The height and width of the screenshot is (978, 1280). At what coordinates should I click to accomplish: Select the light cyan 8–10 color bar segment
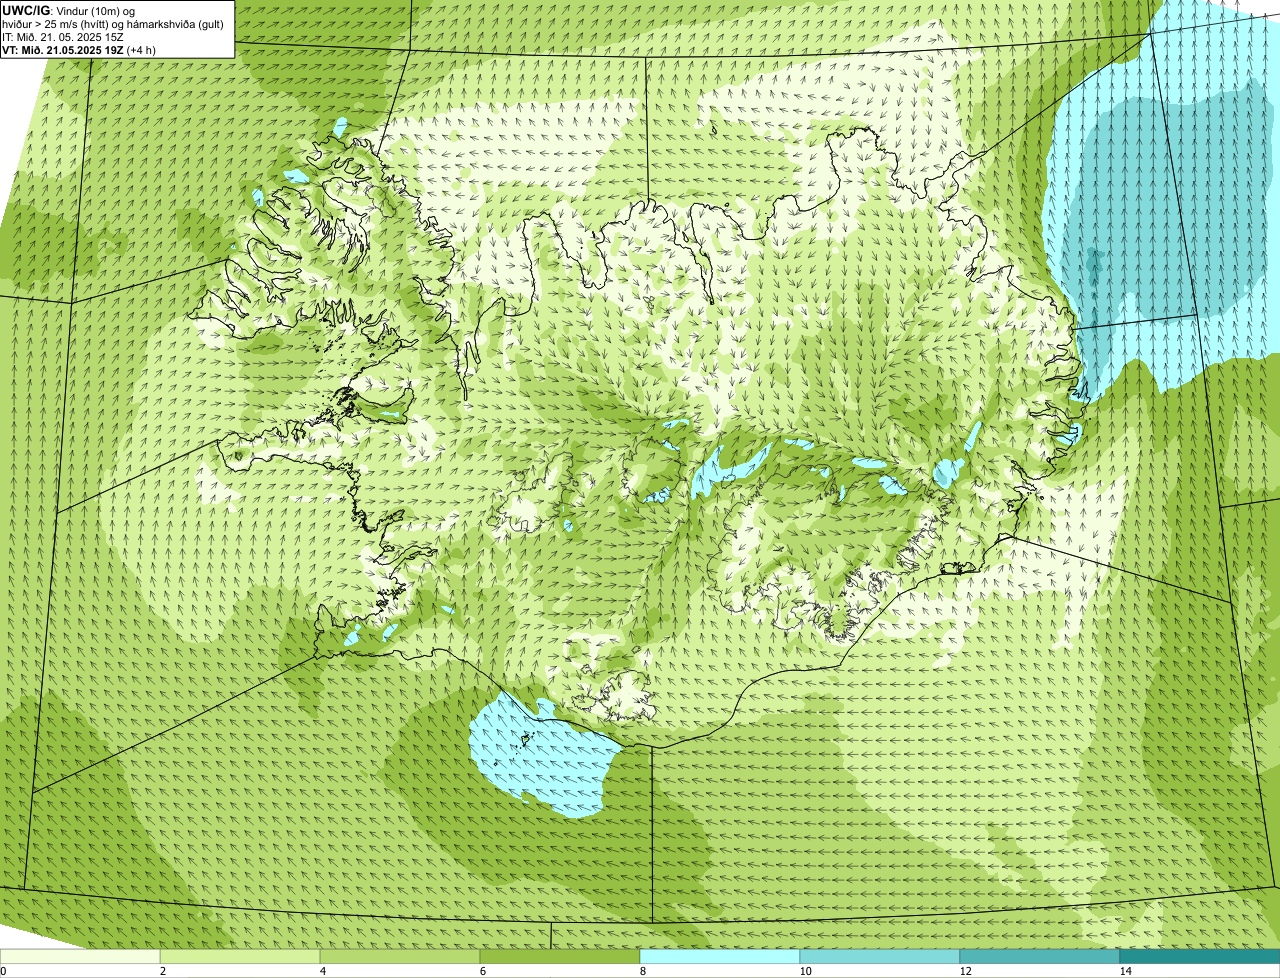click(720, 956)
